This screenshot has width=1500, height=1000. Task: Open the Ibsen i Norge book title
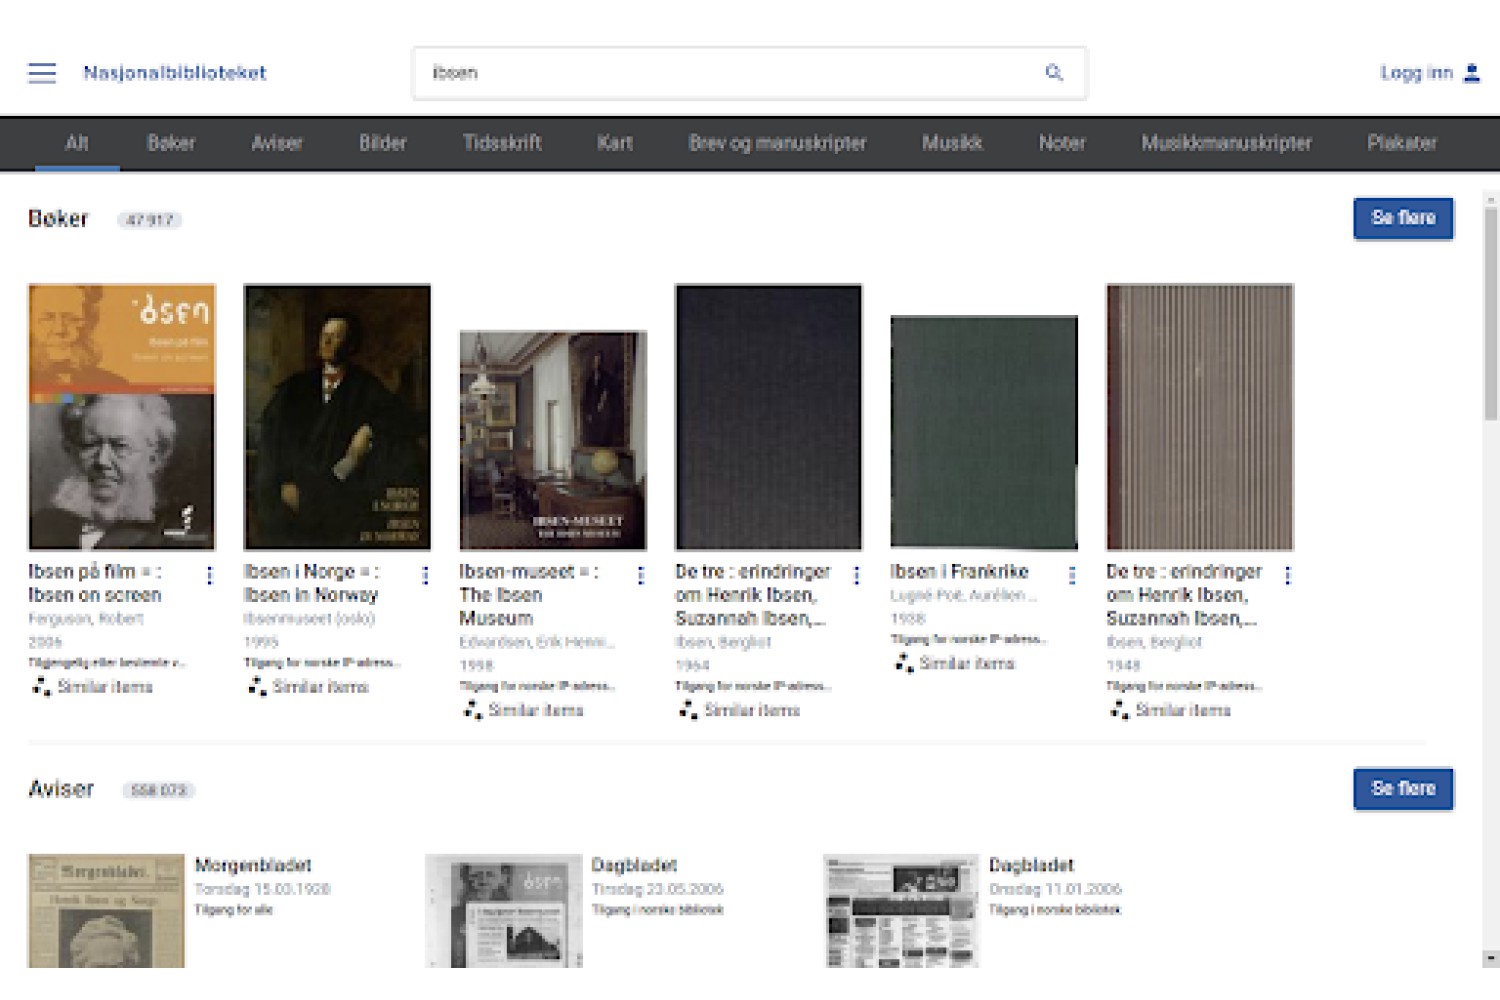312,583
